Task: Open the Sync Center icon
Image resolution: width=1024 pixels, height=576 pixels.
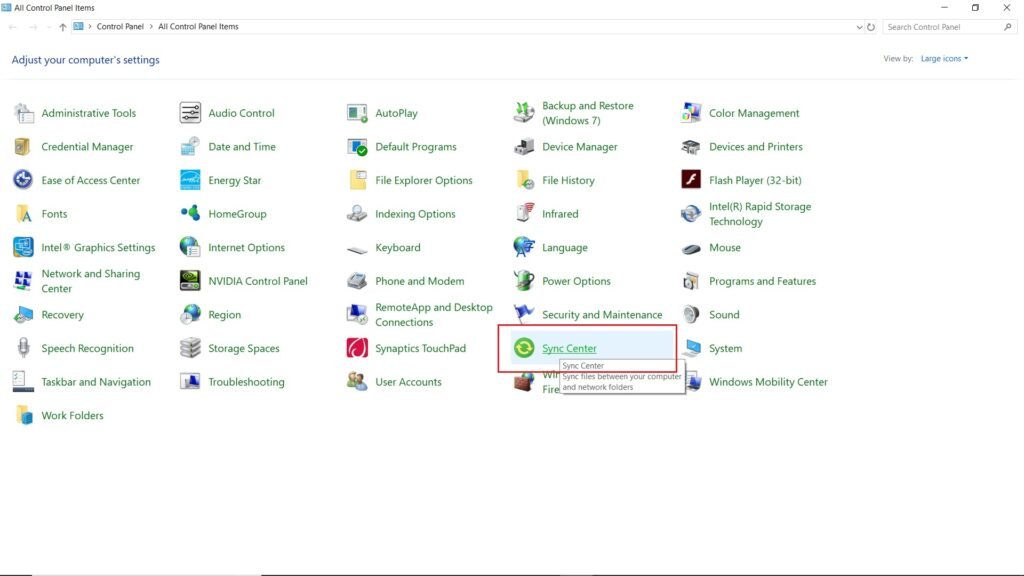Action: [524, 348]
